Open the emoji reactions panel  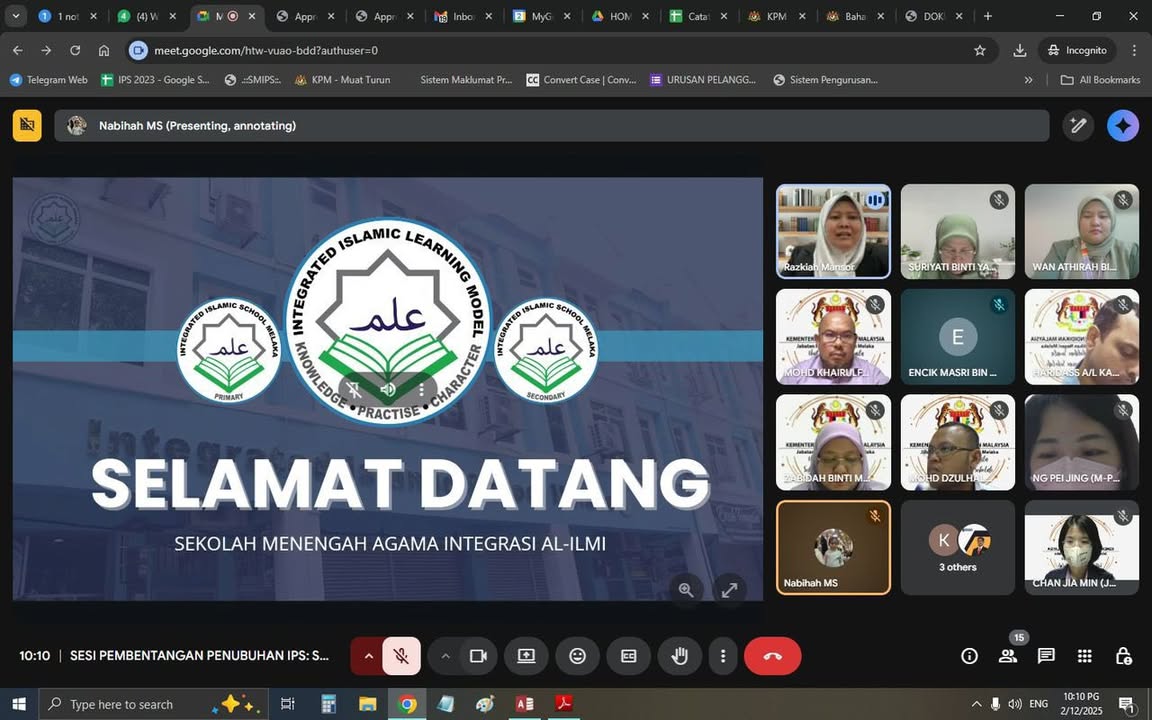[577, 656]
